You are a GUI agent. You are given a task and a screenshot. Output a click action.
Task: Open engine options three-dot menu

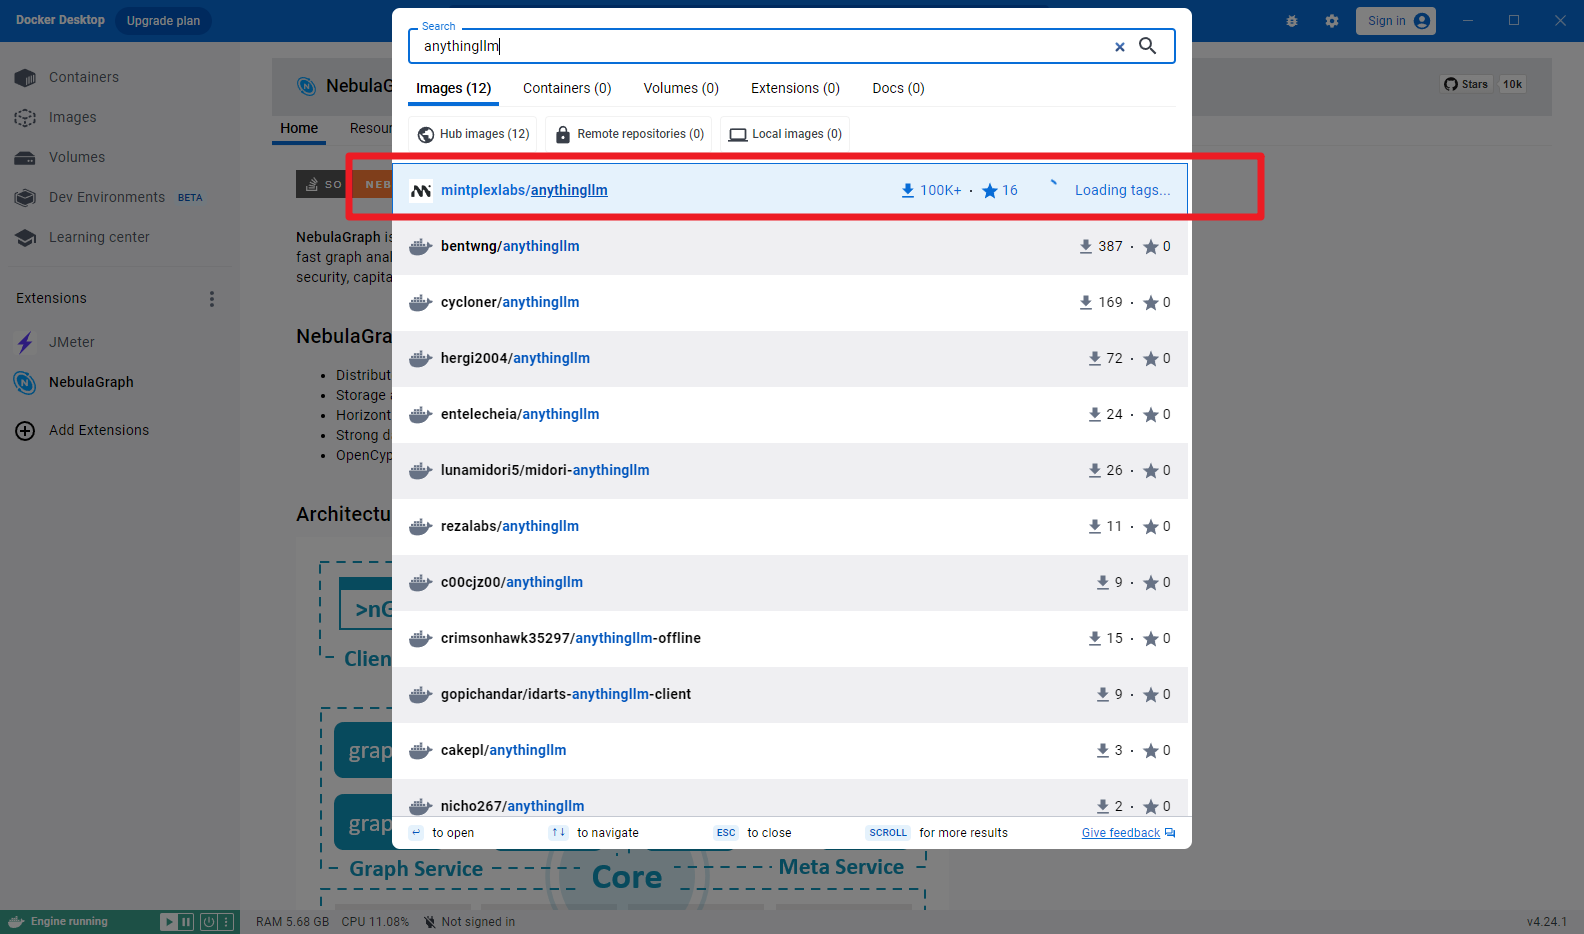pos(226,922)
